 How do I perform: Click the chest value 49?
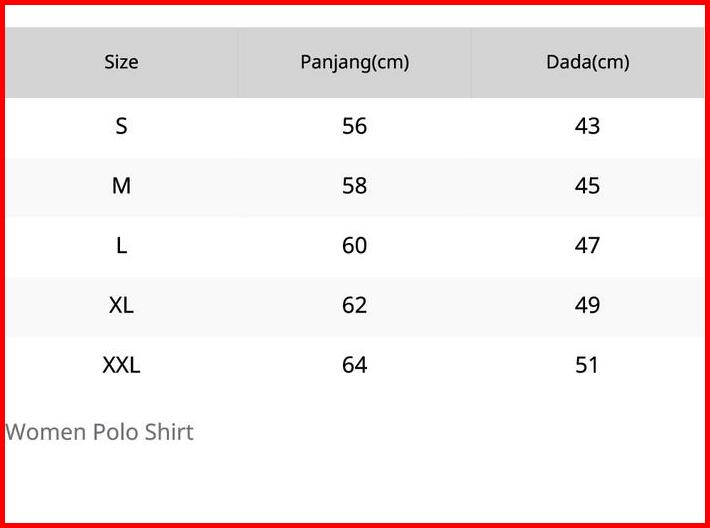(587, 306)
